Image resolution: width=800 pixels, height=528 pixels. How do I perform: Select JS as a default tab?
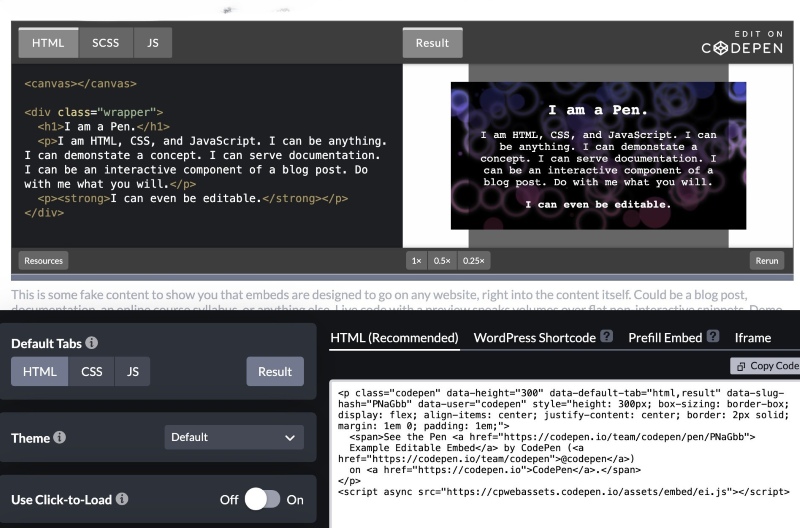click(x=133, y=371)
